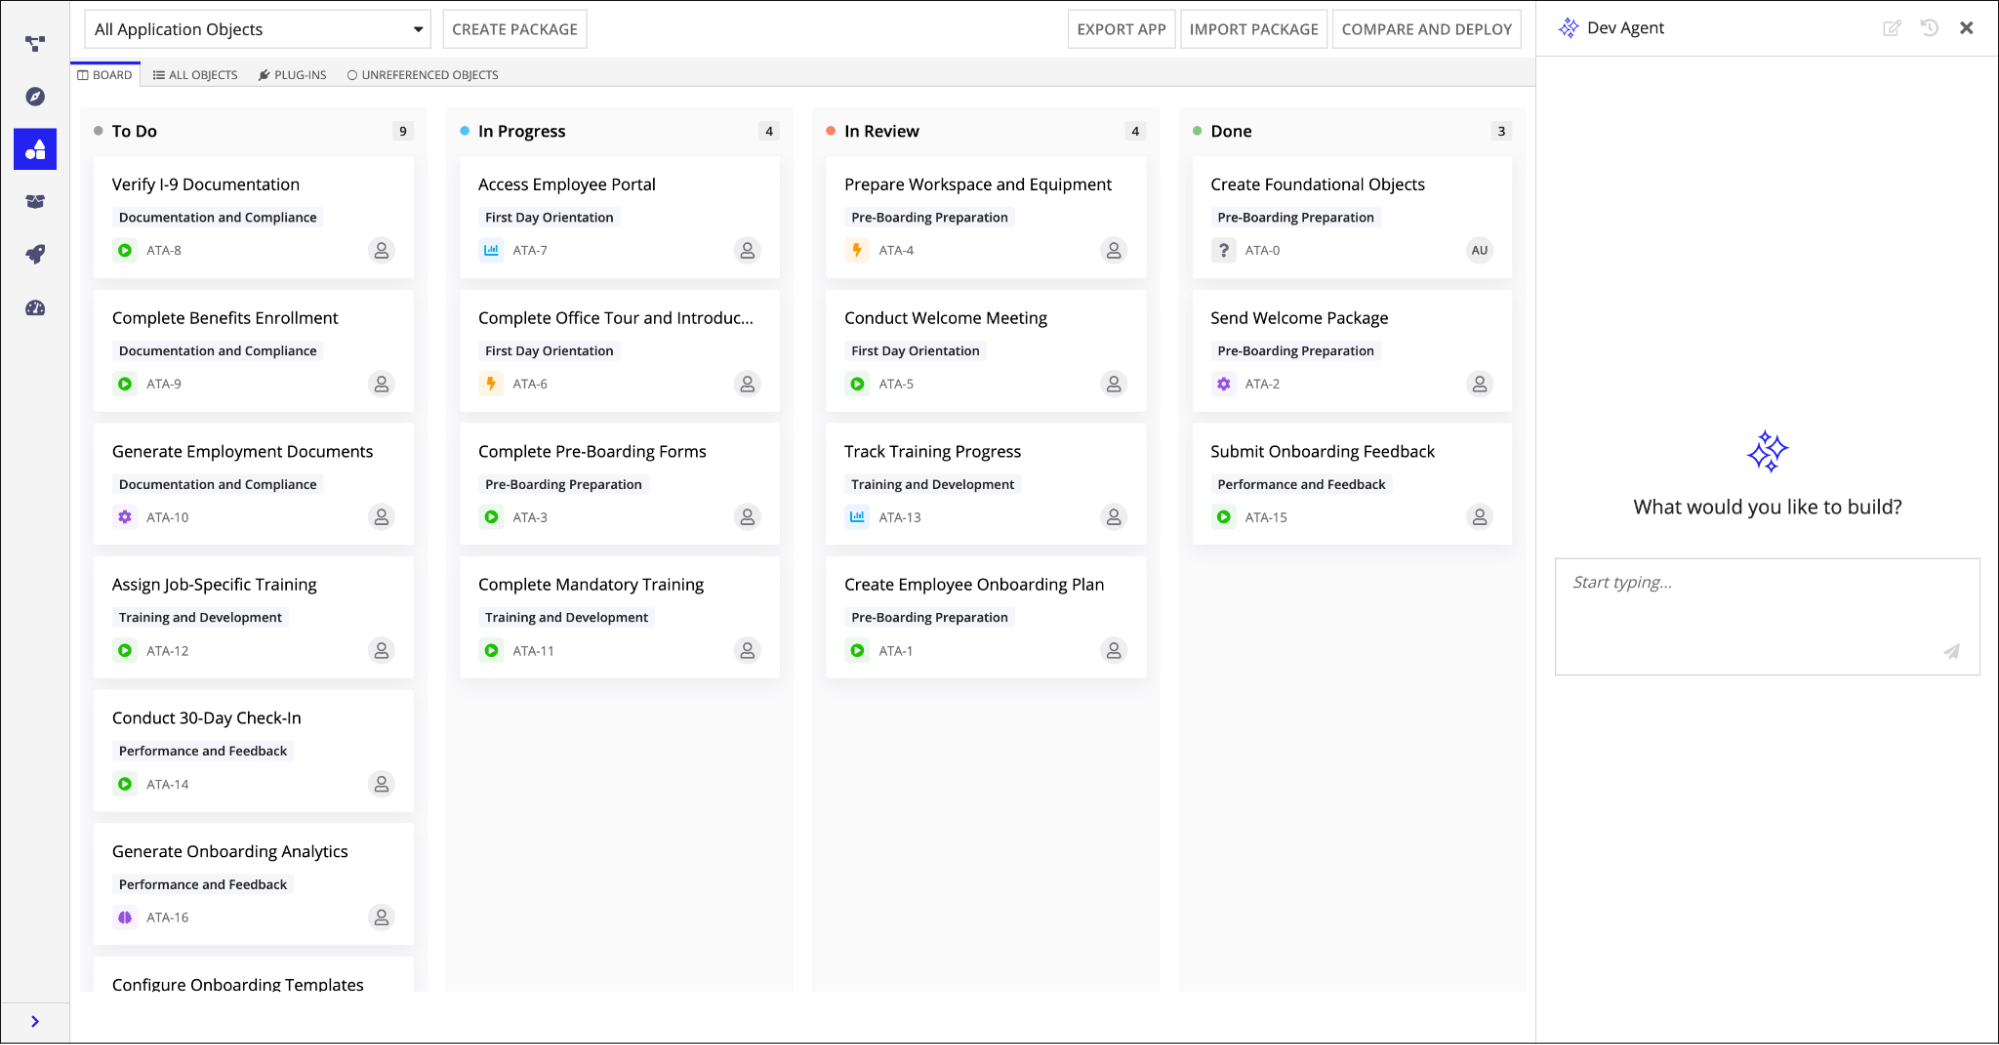Click the green play icon on ATA-15
This screenshot has height=1045, width=1999.
click(x=1223, y=517)
